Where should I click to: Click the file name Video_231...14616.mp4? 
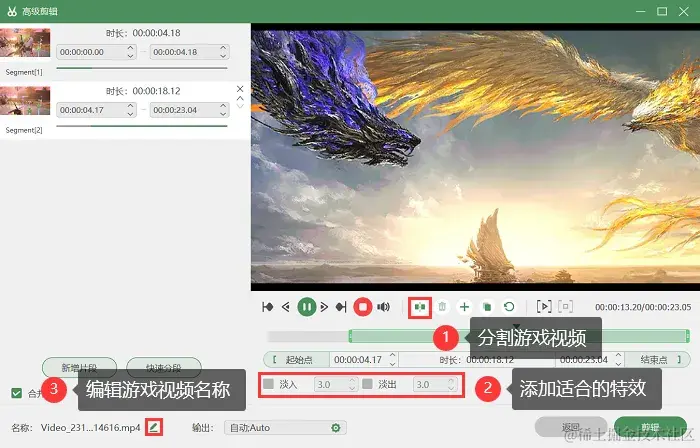pos(91,427)
